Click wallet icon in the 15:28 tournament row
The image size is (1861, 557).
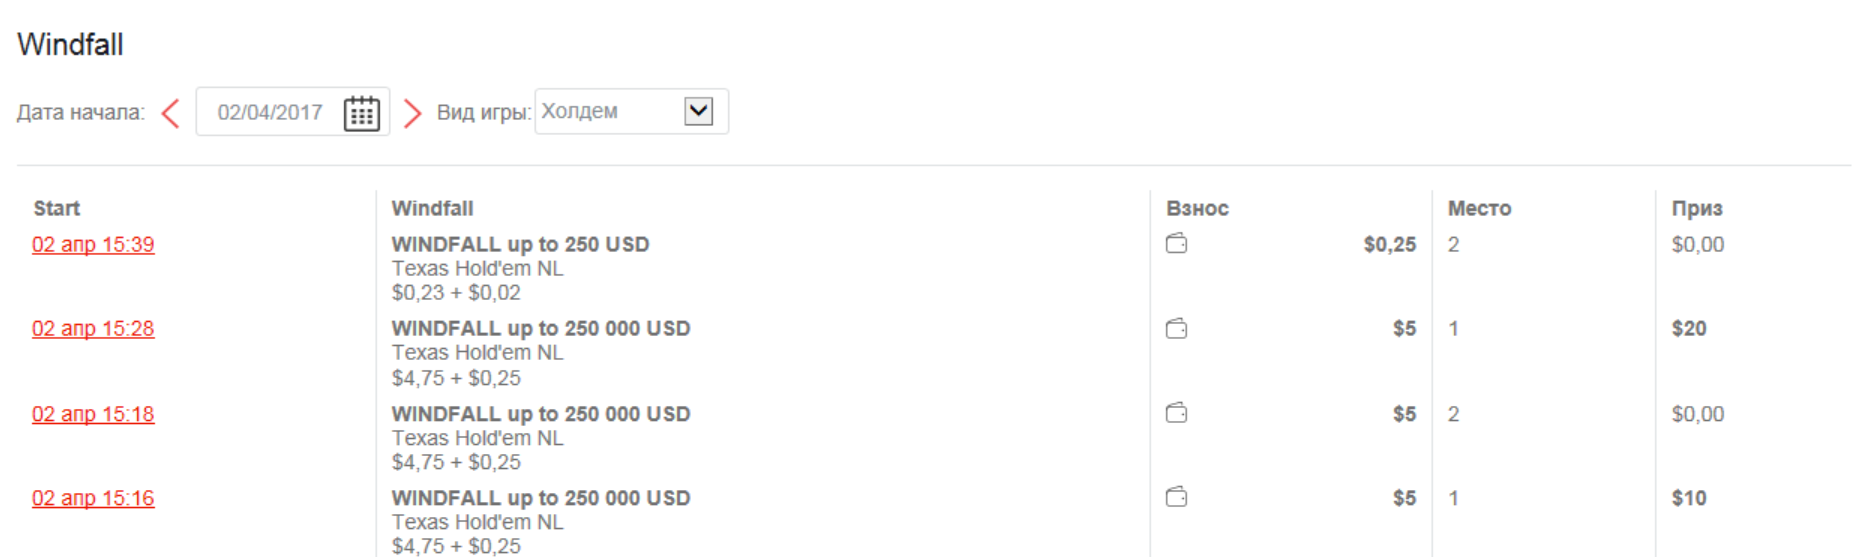coord(1177,329)
